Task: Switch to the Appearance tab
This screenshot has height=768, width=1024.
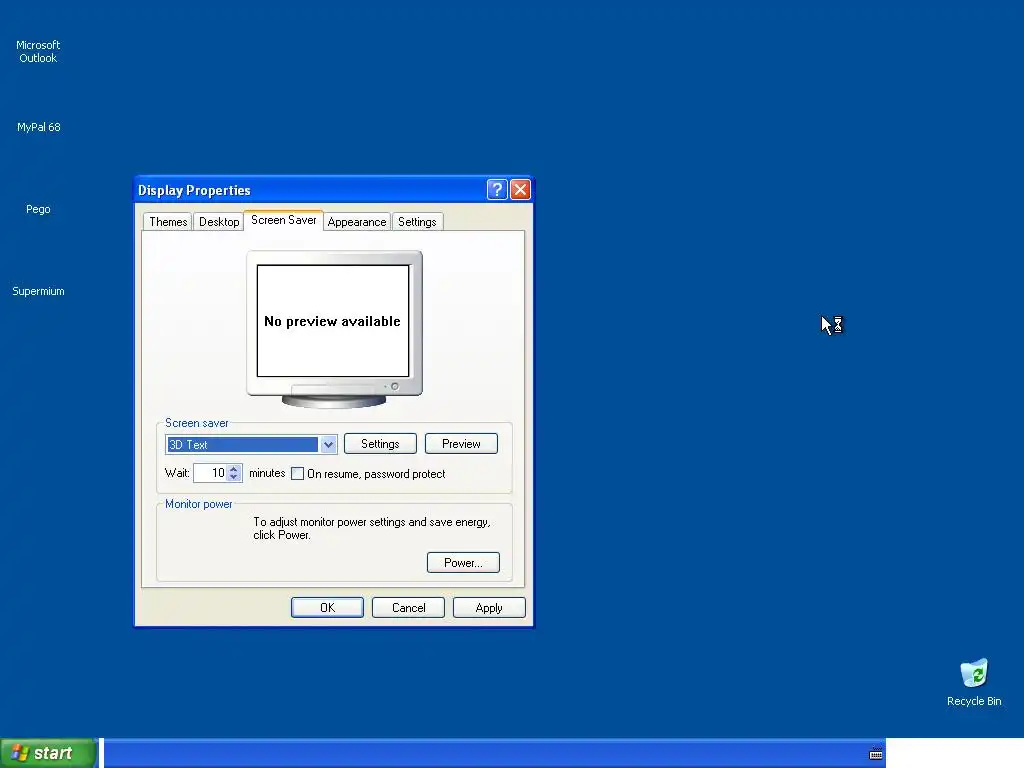Action: click(x=357, y=221)
